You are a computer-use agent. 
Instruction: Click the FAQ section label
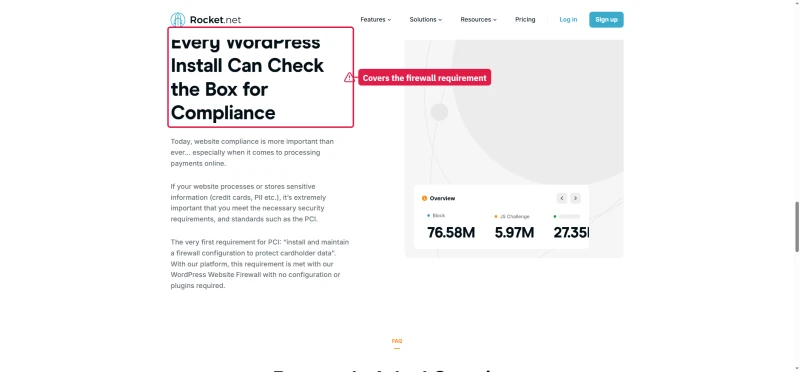(396, 341)
